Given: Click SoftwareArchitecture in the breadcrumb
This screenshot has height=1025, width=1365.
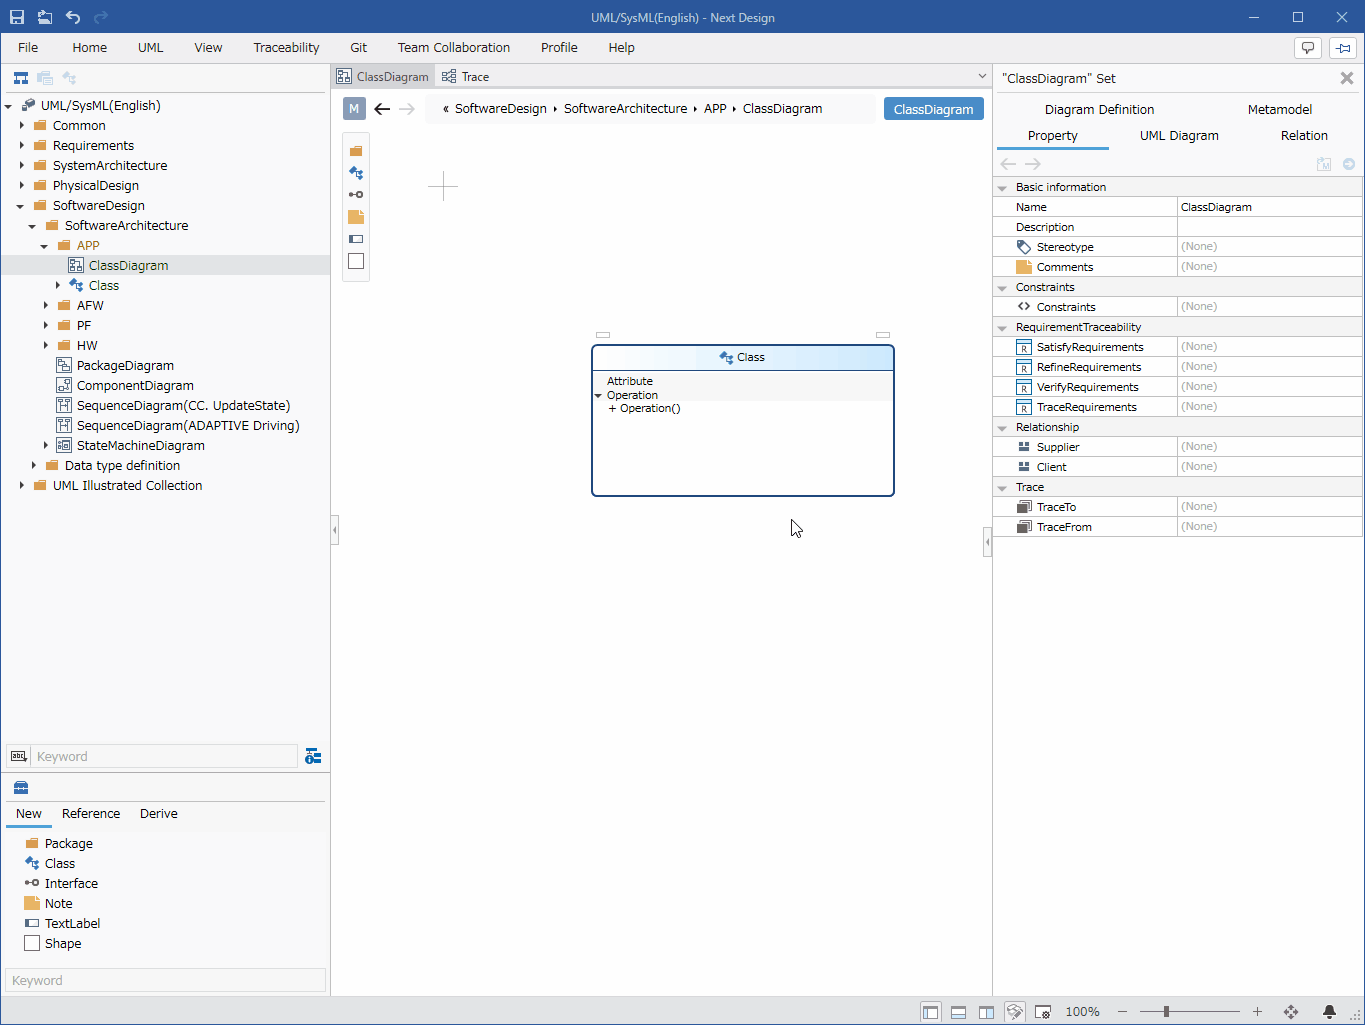Looking at the screenshot, I should point(625,109).
